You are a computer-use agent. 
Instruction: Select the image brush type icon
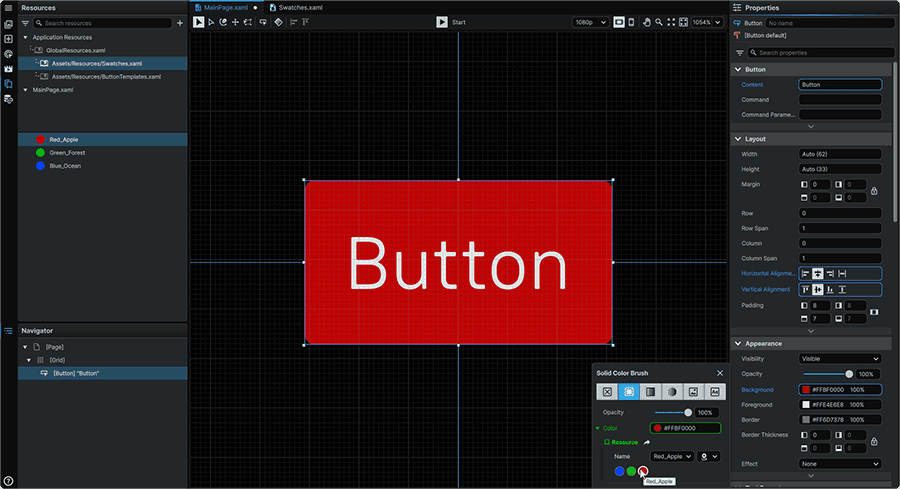(x=693, y=392)
